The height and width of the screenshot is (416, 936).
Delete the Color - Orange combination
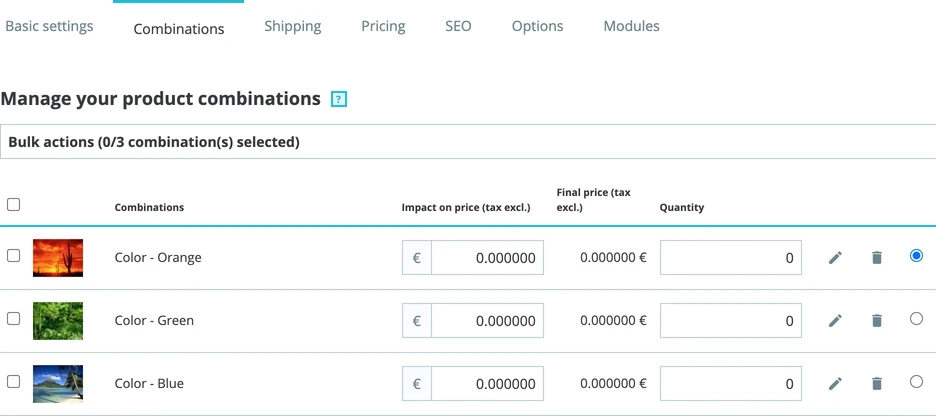point(876,258)
